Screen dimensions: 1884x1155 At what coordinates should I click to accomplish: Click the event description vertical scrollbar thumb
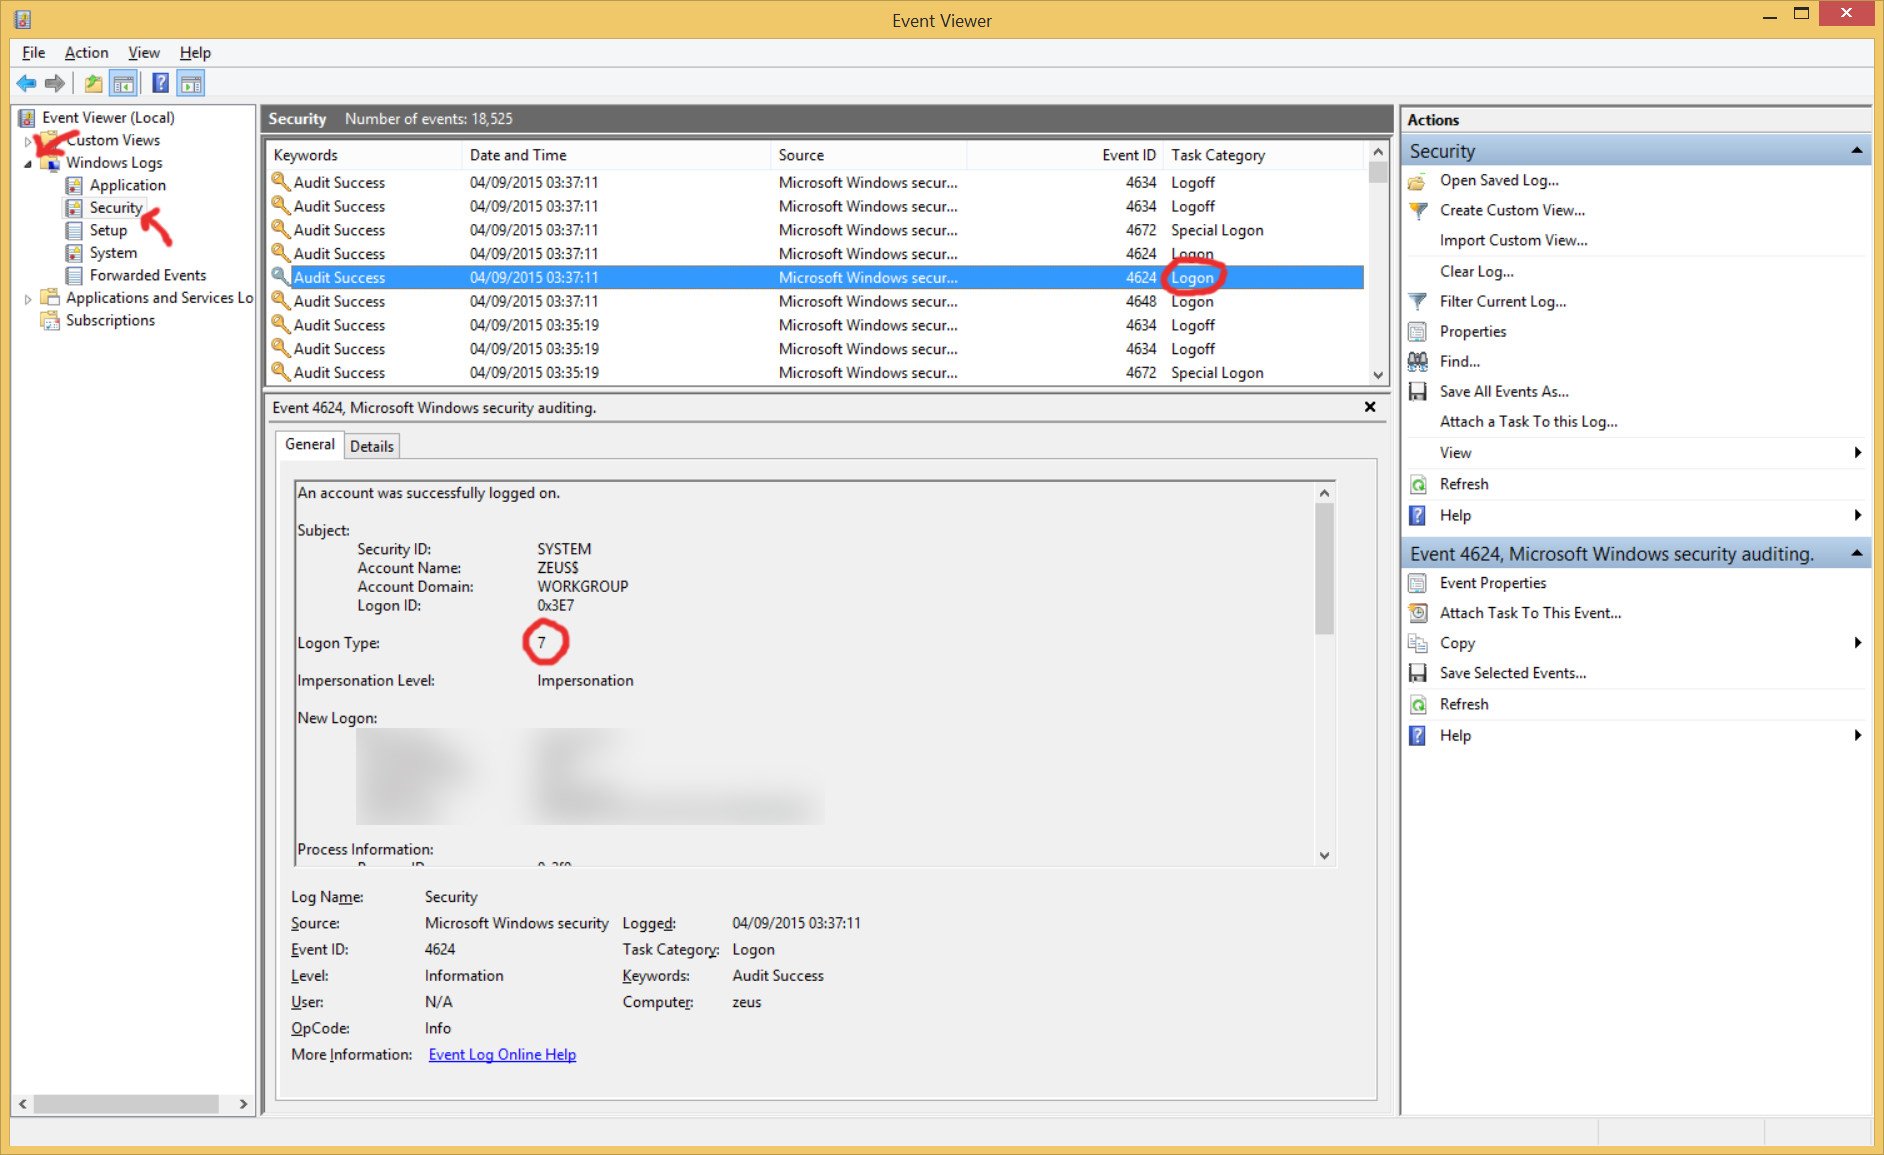click(1324, 568)
